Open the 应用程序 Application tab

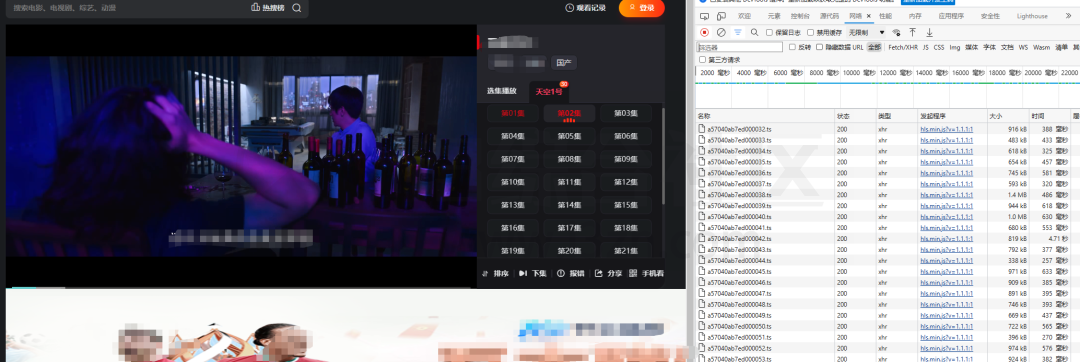click(x=951, y=16)
